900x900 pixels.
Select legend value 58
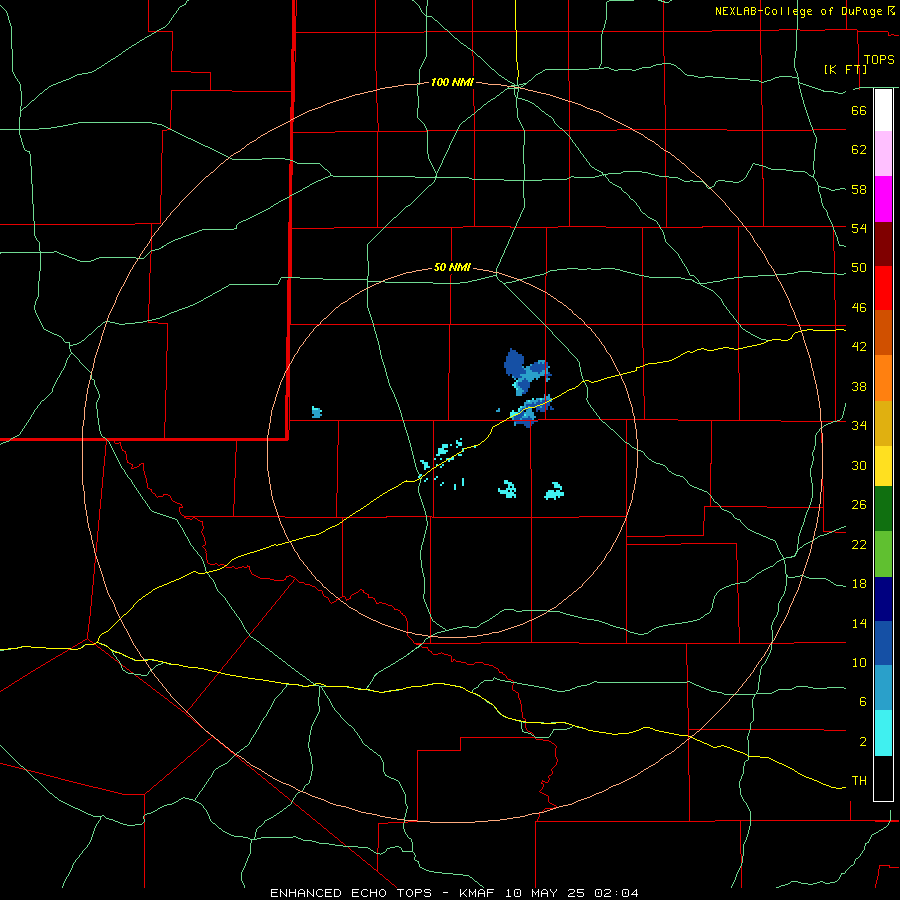(859, 189)
